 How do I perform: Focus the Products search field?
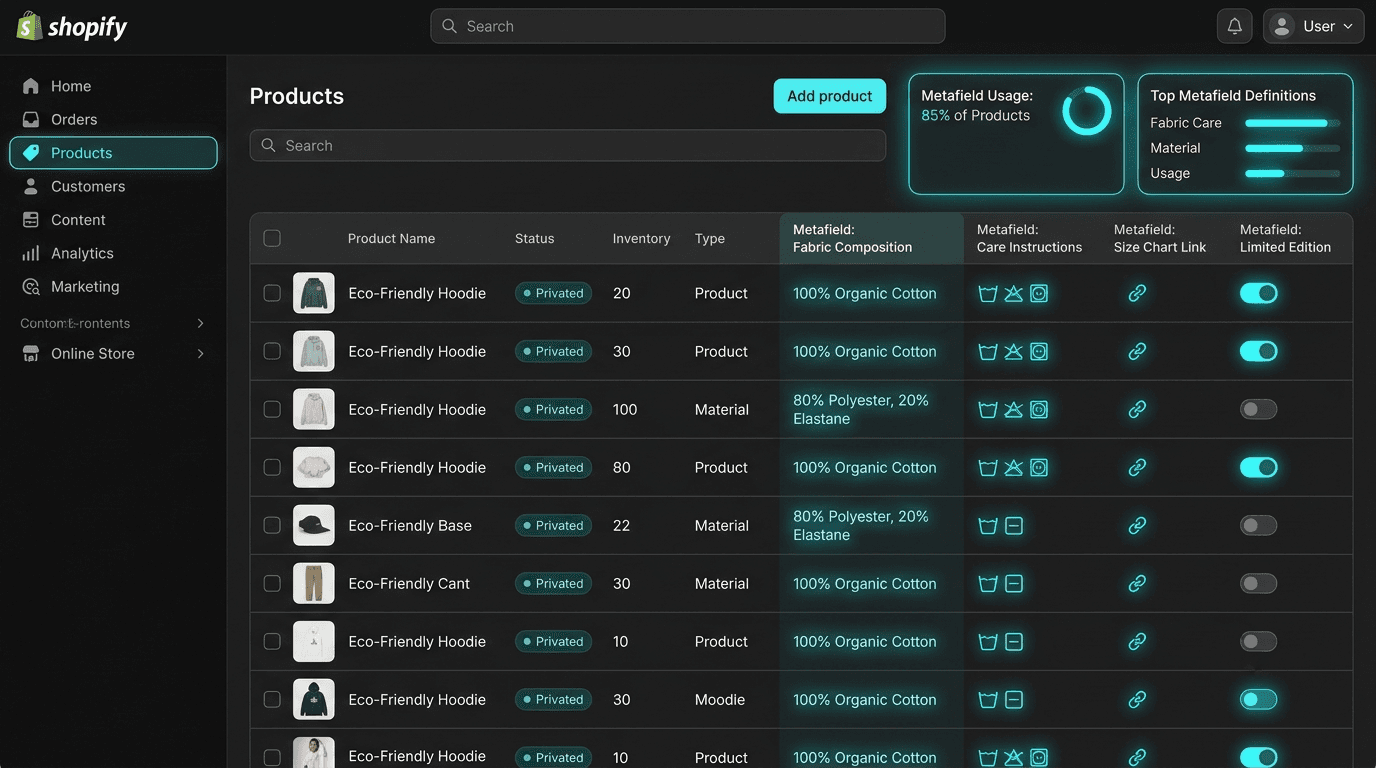pyautogui.click(x=568, y=145)
